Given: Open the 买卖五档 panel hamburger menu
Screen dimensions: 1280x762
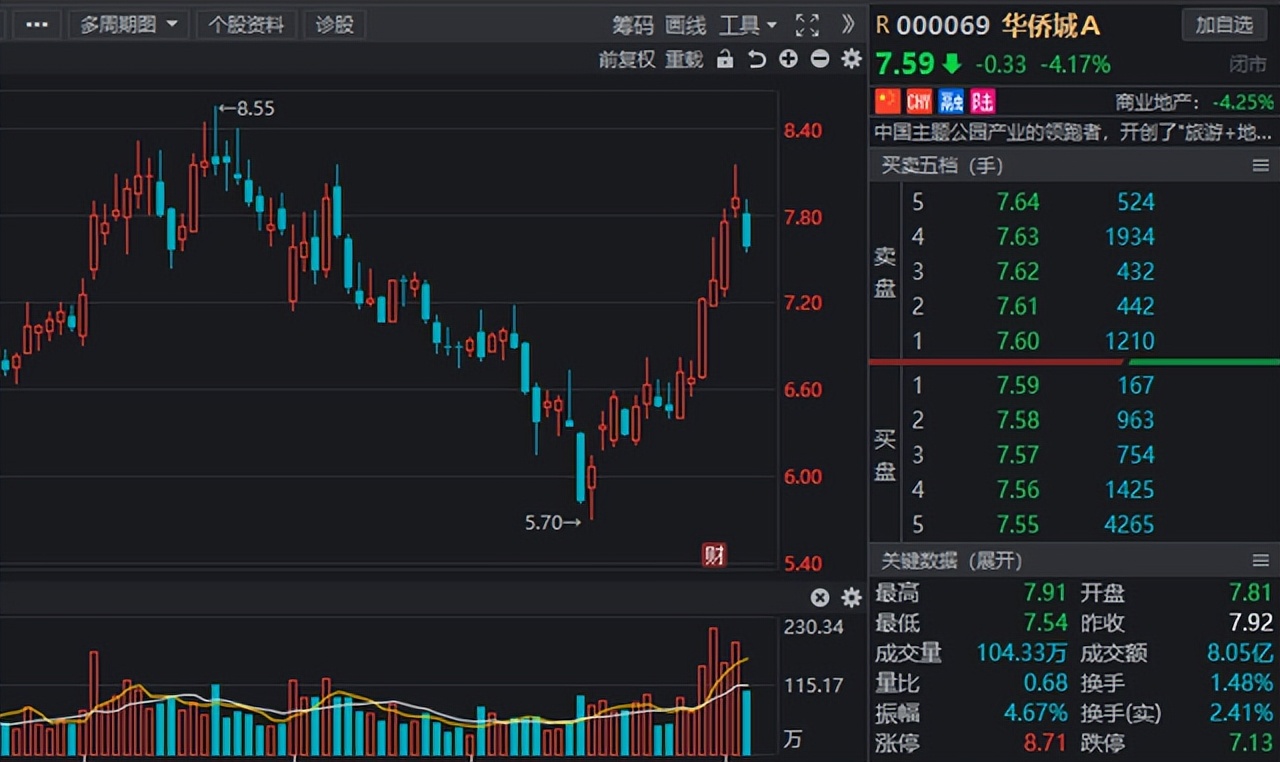Looking at the screenshot, I should [1262, 166].
